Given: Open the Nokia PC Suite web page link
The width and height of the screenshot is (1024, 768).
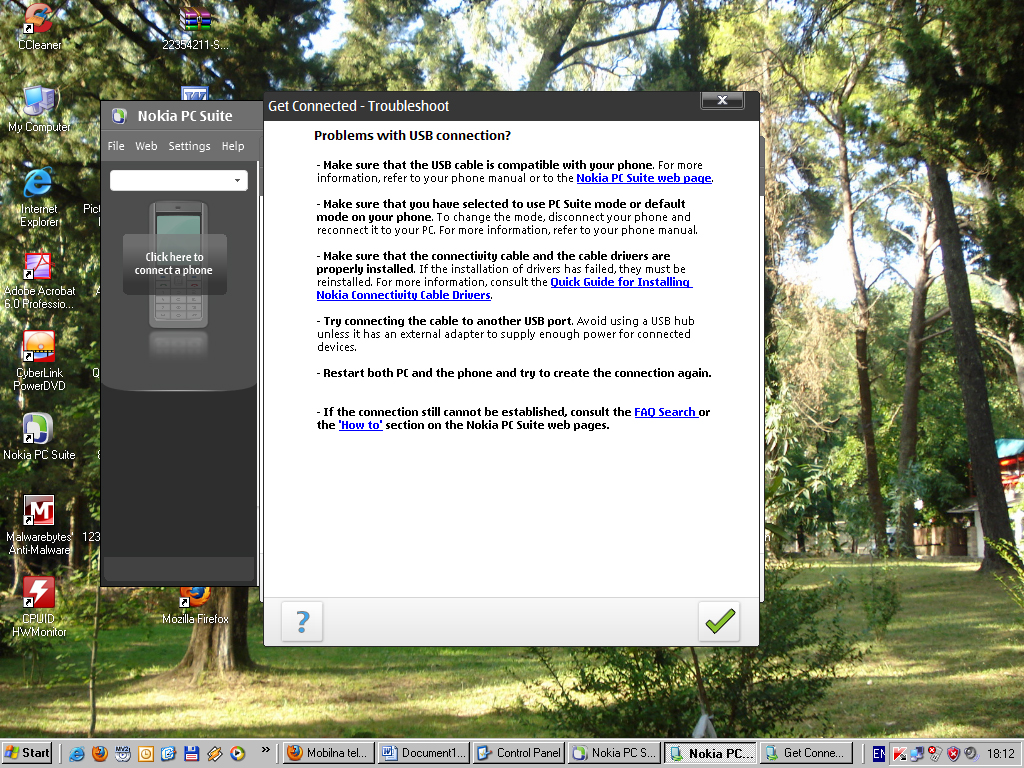Looking at the screenshot, I should point(643,178).
